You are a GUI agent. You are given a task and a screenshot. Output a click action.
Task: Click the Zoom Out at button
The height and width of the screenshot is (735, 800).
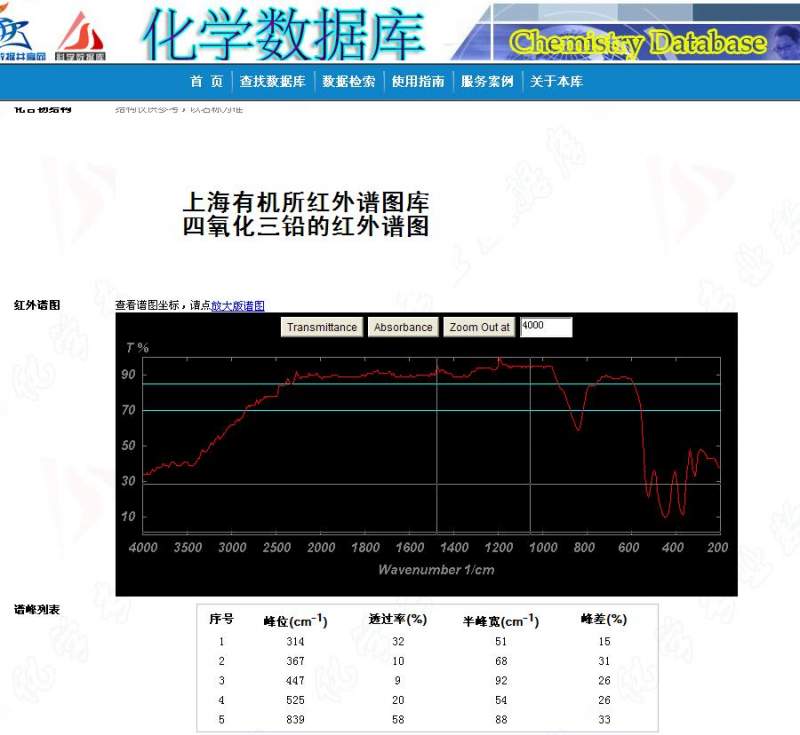coord(480,327)
